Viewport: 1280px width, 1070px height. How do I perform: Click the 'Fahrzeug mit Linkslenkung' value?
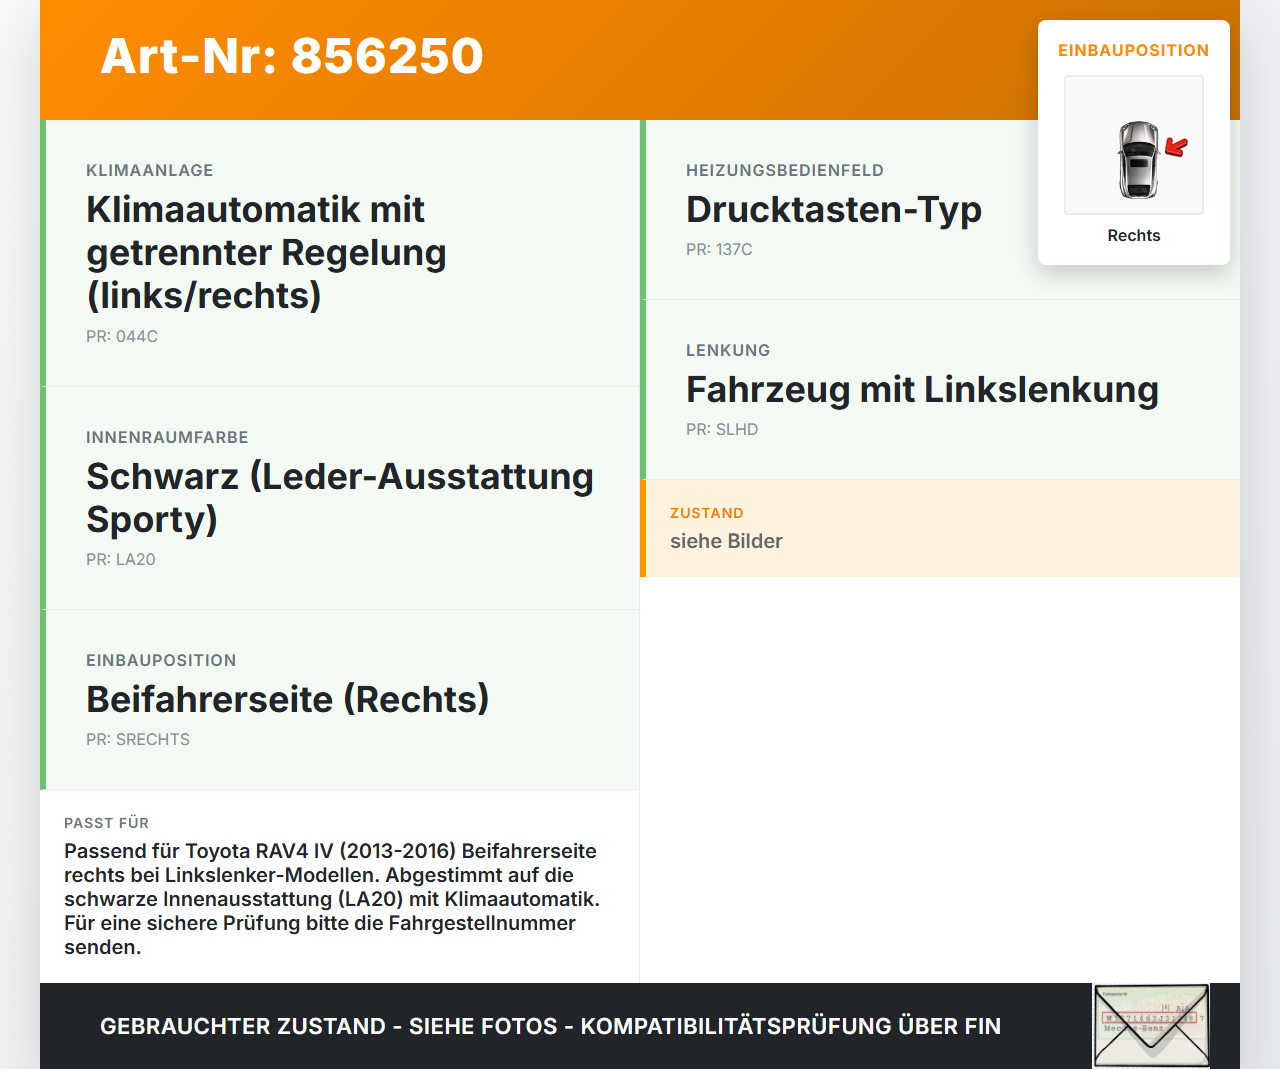coord(922,389)
